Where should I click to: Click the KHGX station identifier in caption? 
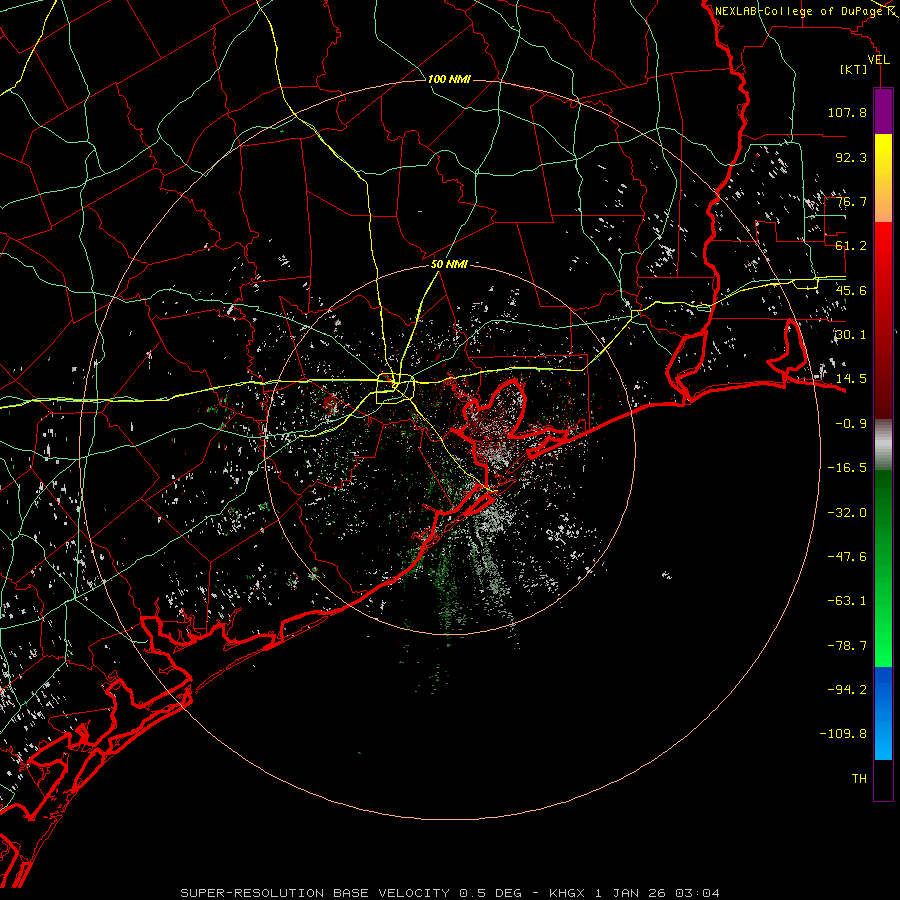[x=568, y=893]
